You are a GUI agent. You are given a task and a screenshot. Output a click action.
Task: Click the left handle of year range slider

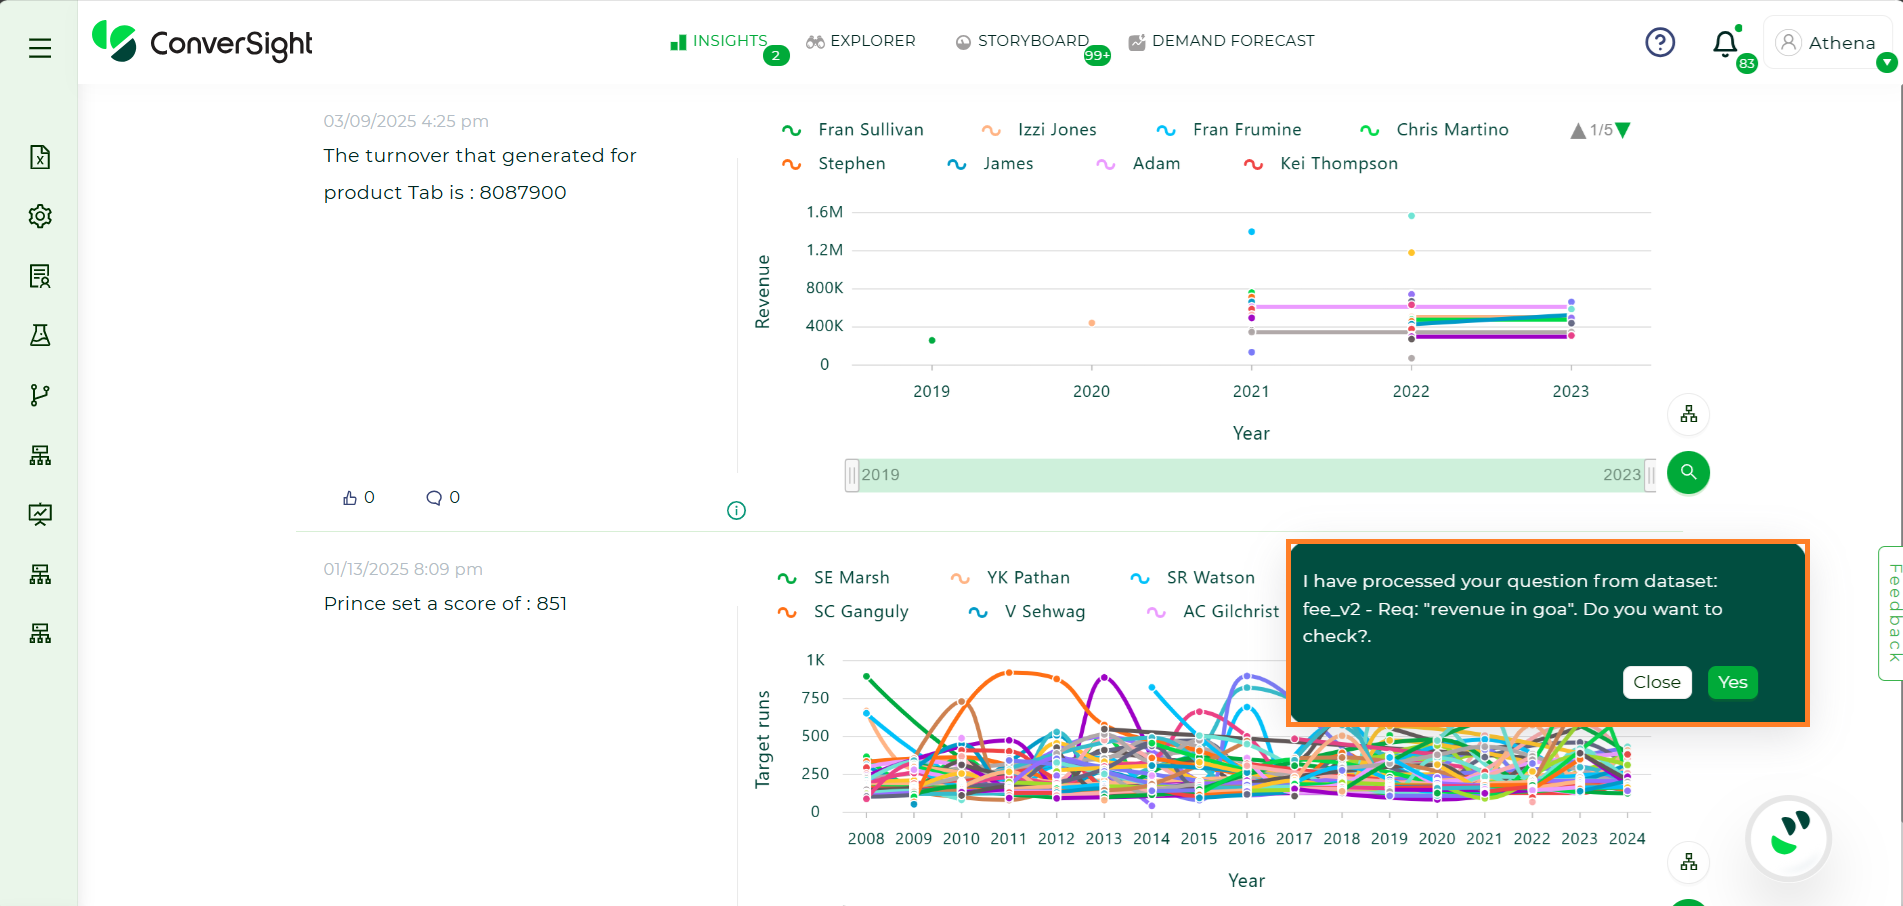pos(852,475)
